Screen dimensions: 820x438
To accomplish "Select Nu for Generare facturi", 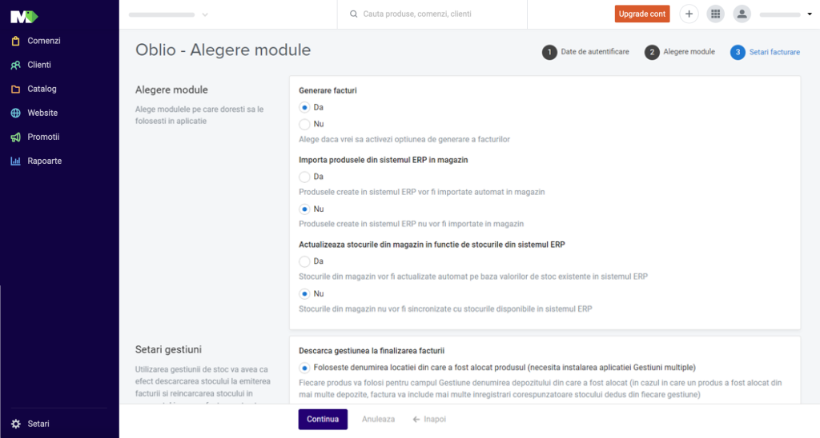I will click(x=304, y=124).
